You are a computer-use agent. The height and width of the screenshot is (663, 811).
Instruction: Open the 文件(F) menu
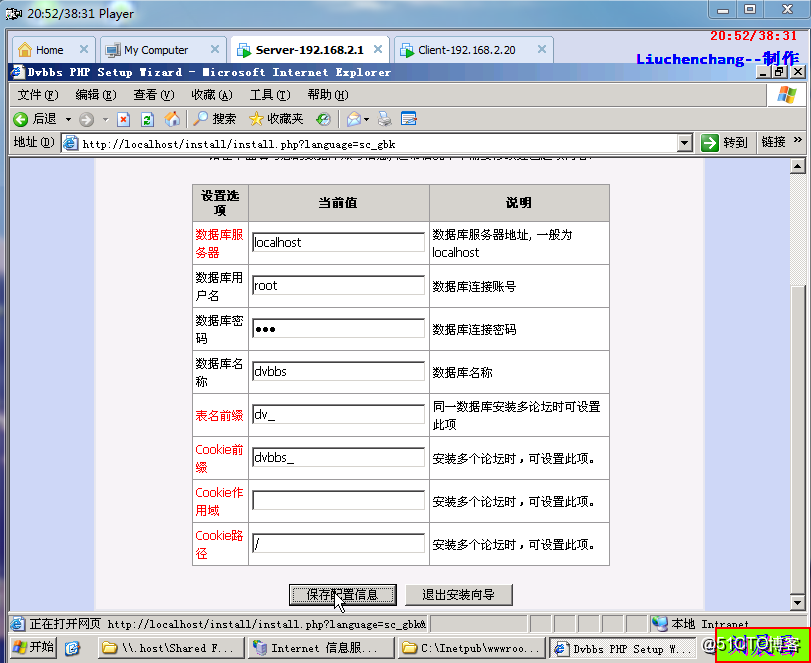click(x=38, y=95)
